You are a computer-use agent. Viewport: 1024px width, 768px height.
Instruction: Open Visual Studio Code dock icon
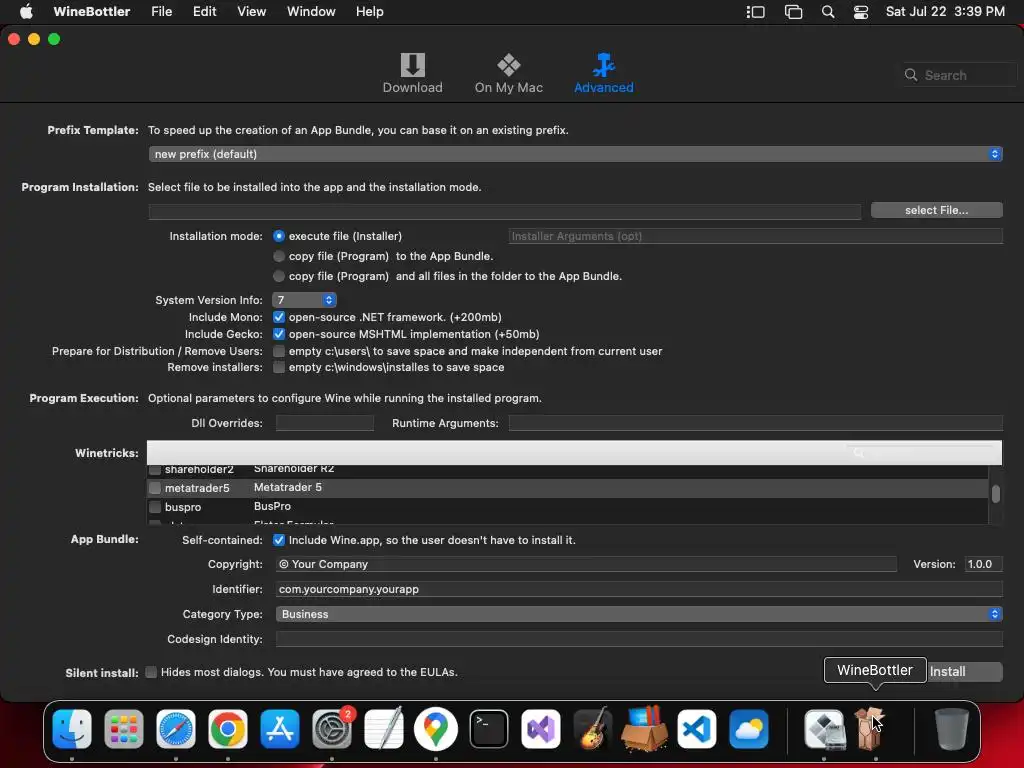[696, 728]
